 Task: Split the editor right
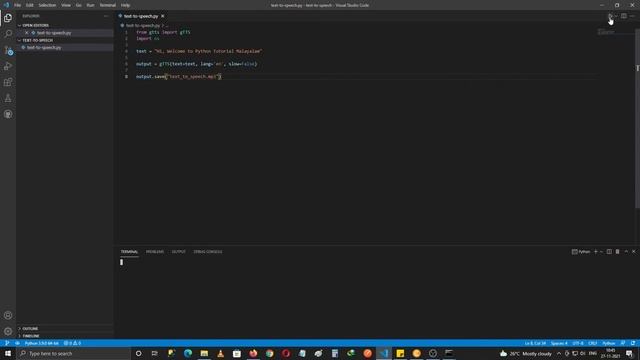624,16
